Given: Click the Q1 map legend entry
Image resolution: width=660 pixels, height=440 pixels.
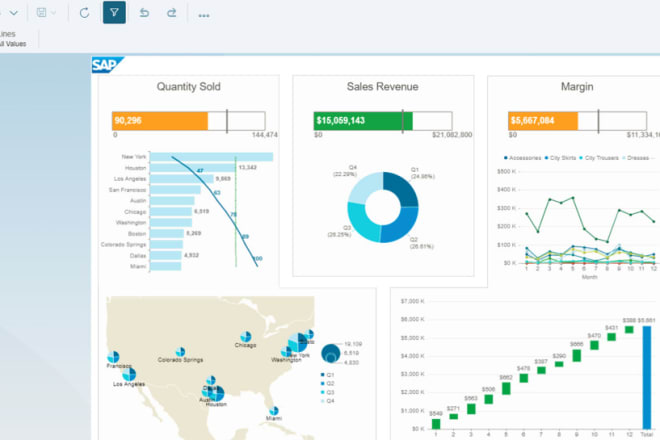Looking at the screenshot, I should click(327, 375).
